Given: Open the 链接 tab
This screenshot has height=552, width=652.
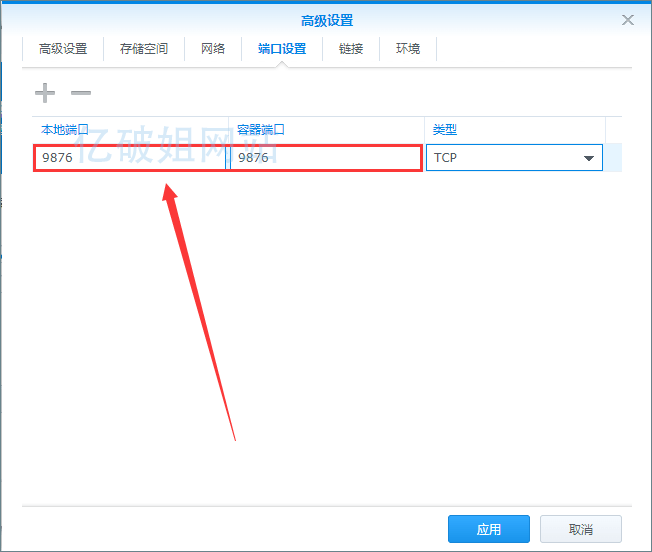Looking at the screenshot, I should coord(351,49).
